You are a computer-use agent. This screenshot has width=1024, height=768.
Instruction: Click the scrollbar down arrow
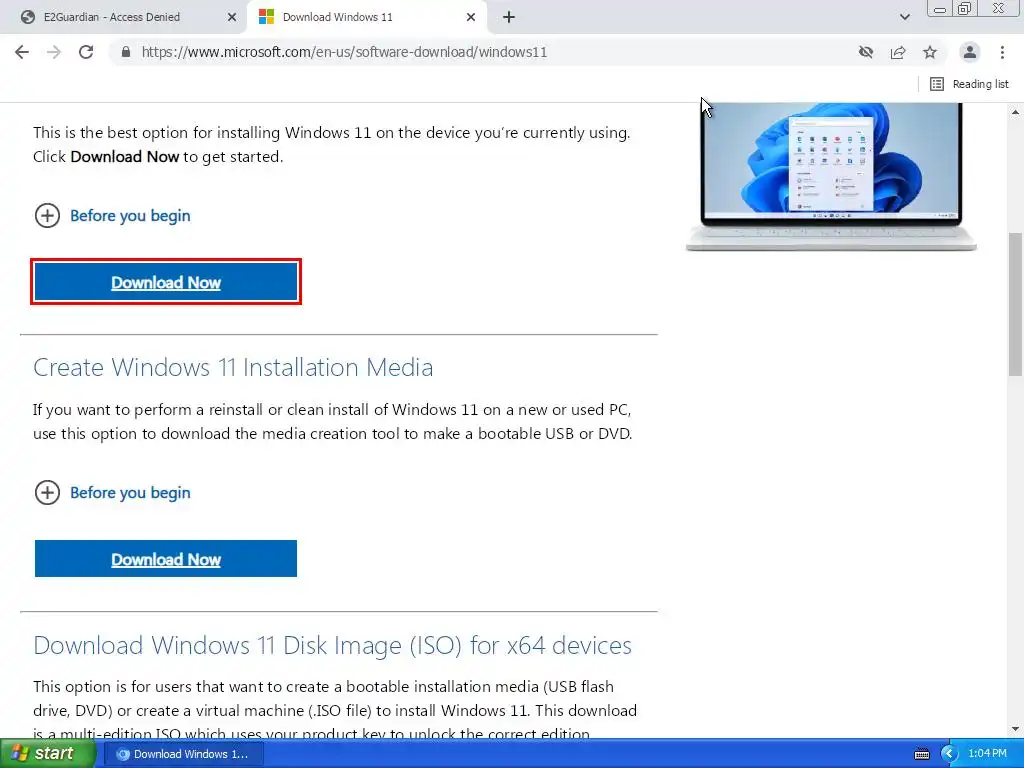[1015, 729]
